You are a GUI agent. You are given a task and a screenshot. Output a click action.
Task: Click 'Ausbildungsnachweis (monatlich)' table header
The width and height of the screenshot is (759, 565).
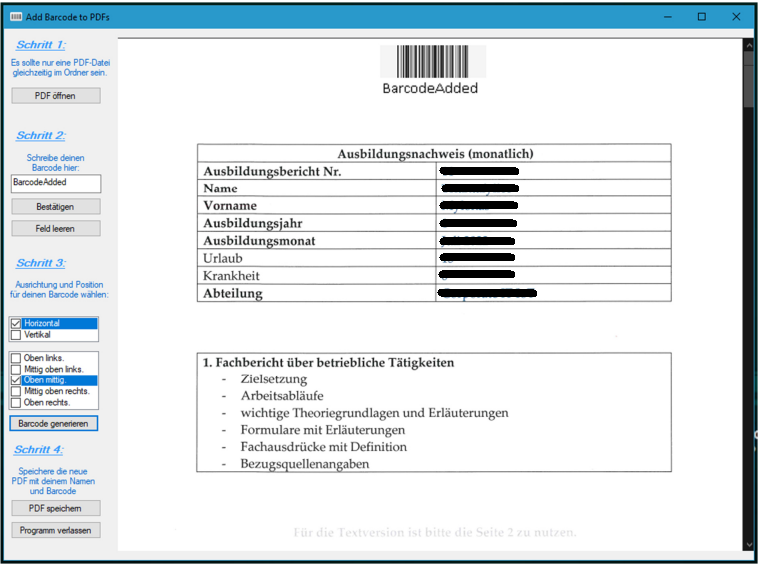coord(435,154)
